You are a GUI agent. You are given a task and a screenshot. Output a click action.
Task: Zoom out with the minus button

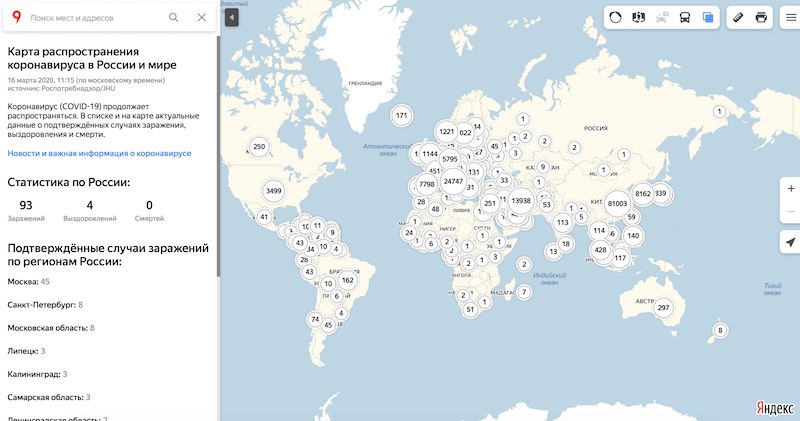(791, 211)
